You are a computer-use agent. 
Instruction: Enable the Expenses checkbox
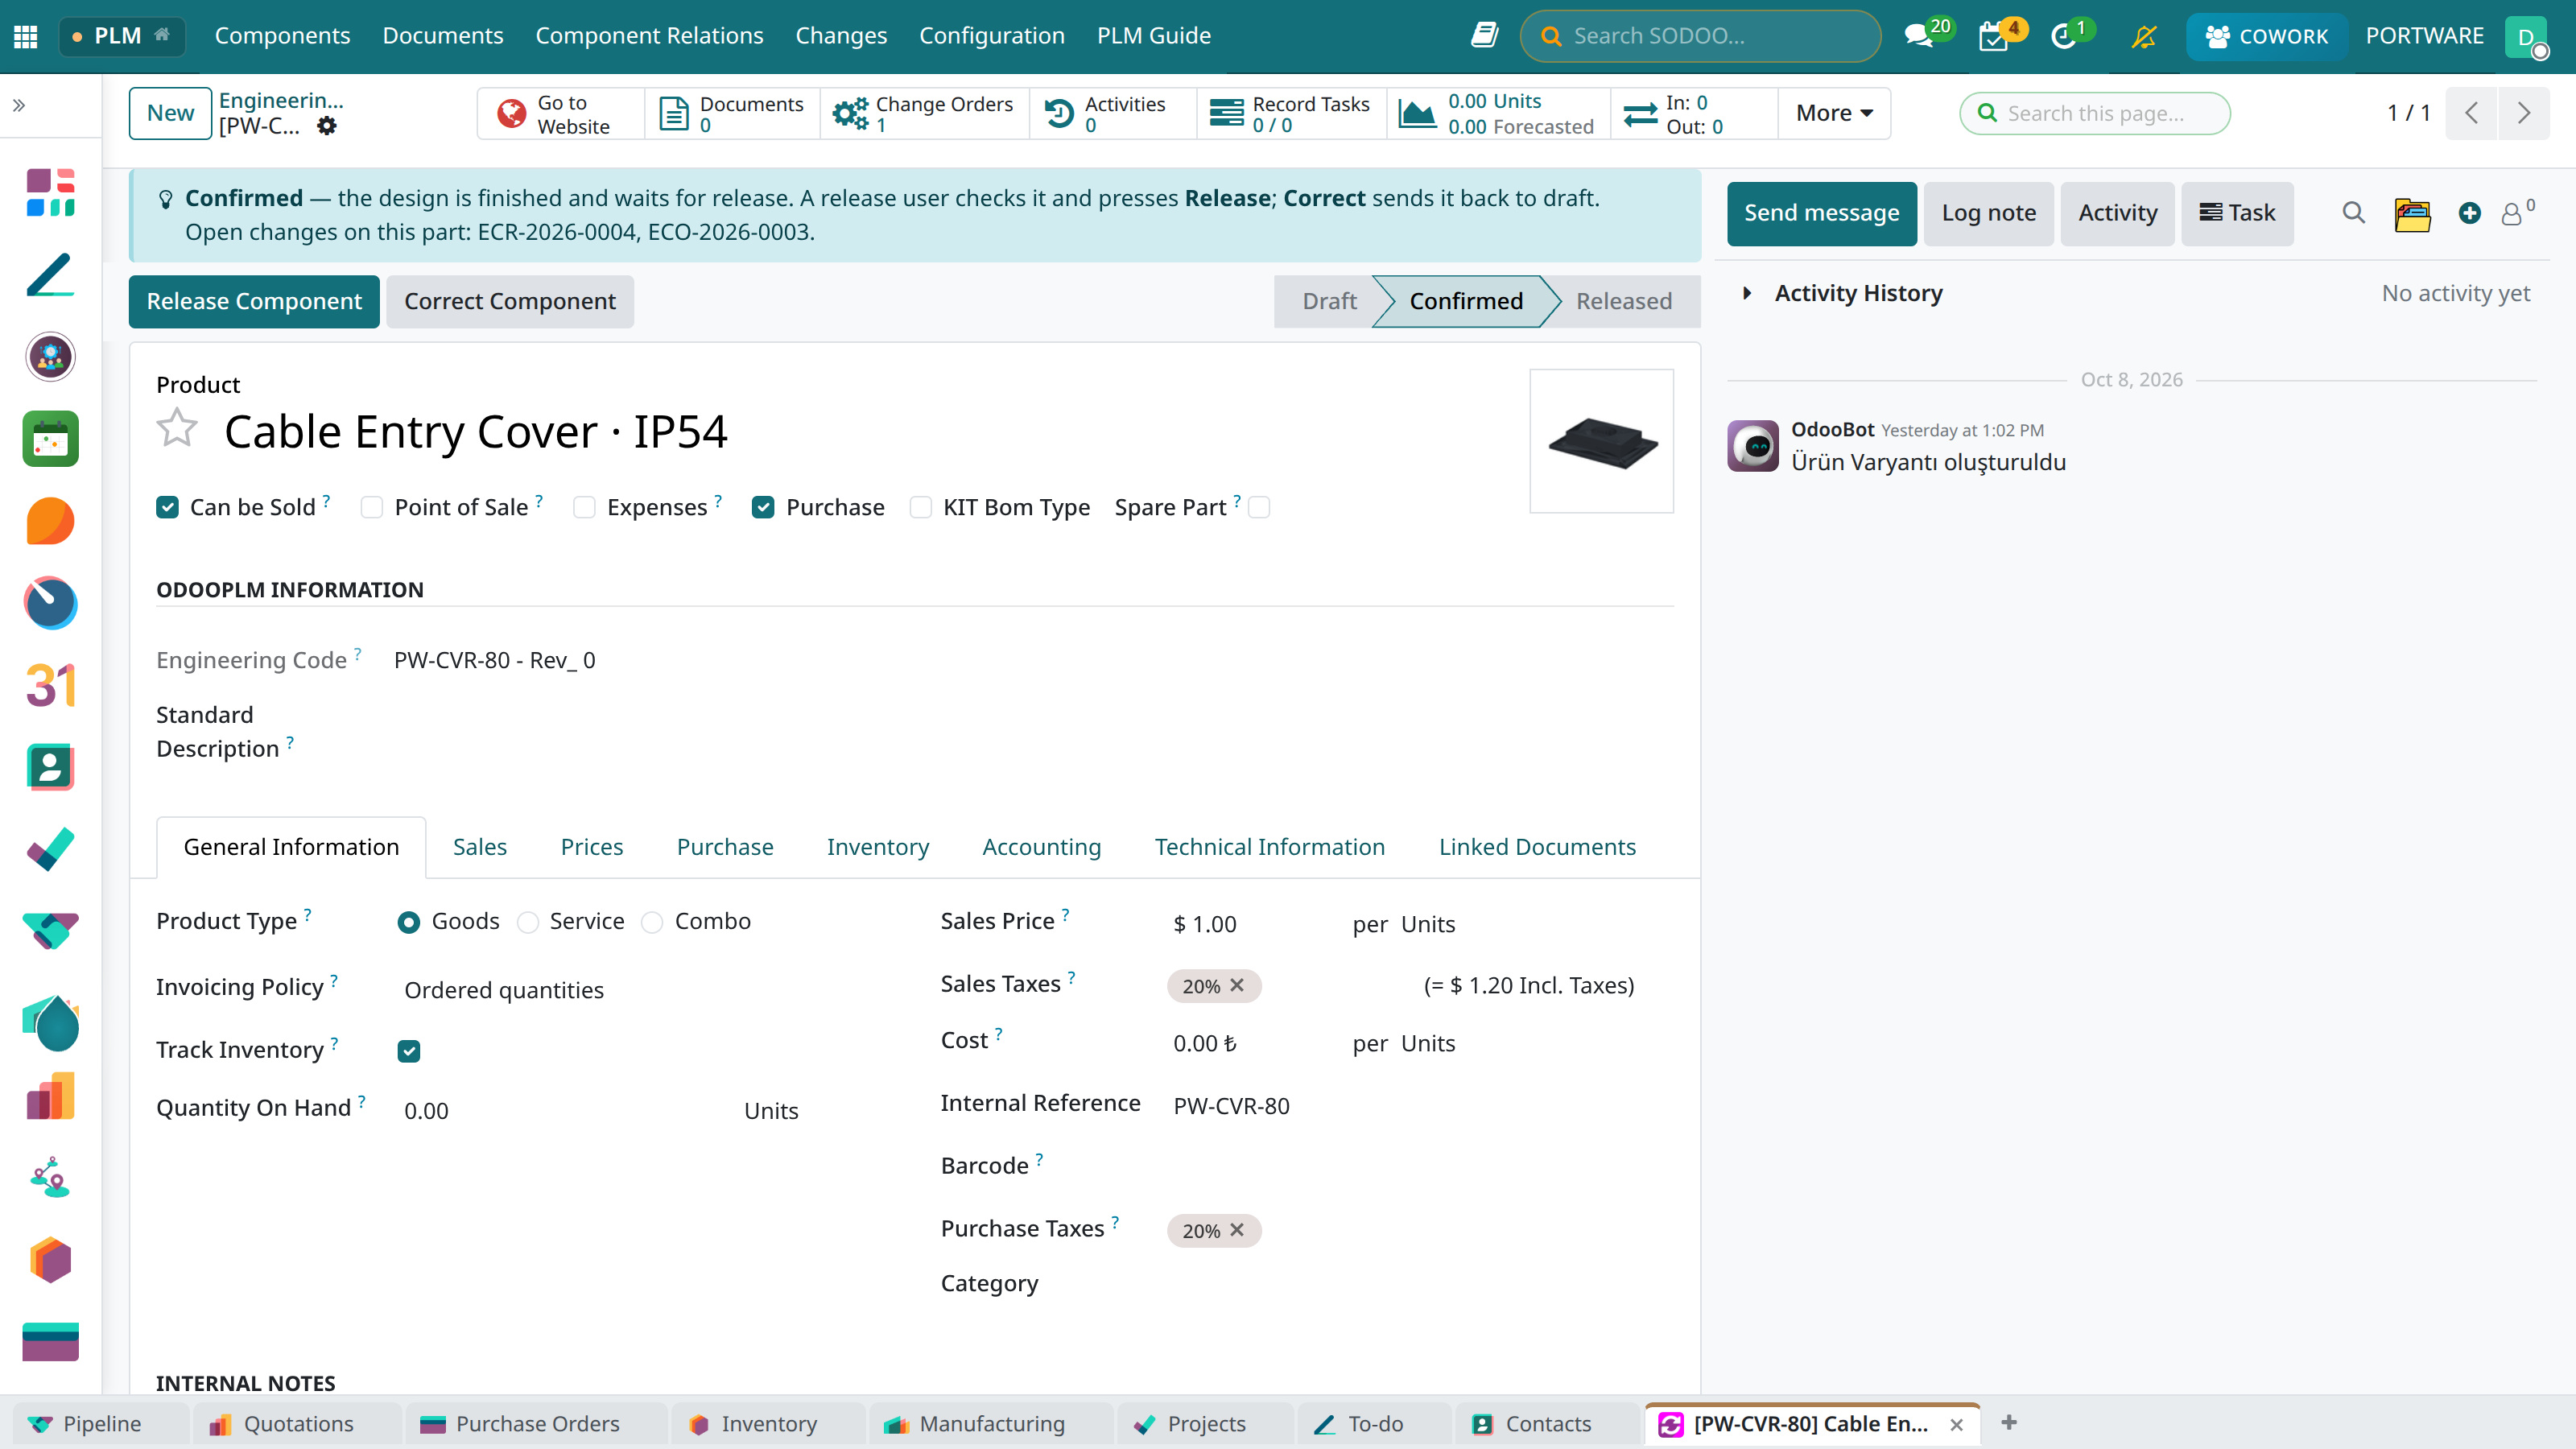tap(584, 507)
